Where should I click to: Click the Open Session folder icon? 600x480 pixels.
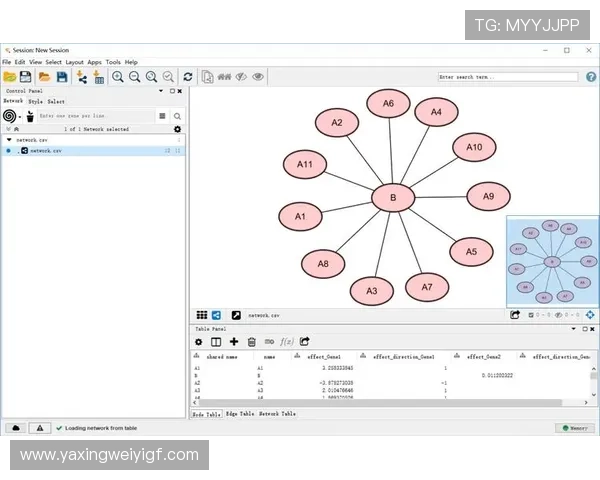pos(10,77)
